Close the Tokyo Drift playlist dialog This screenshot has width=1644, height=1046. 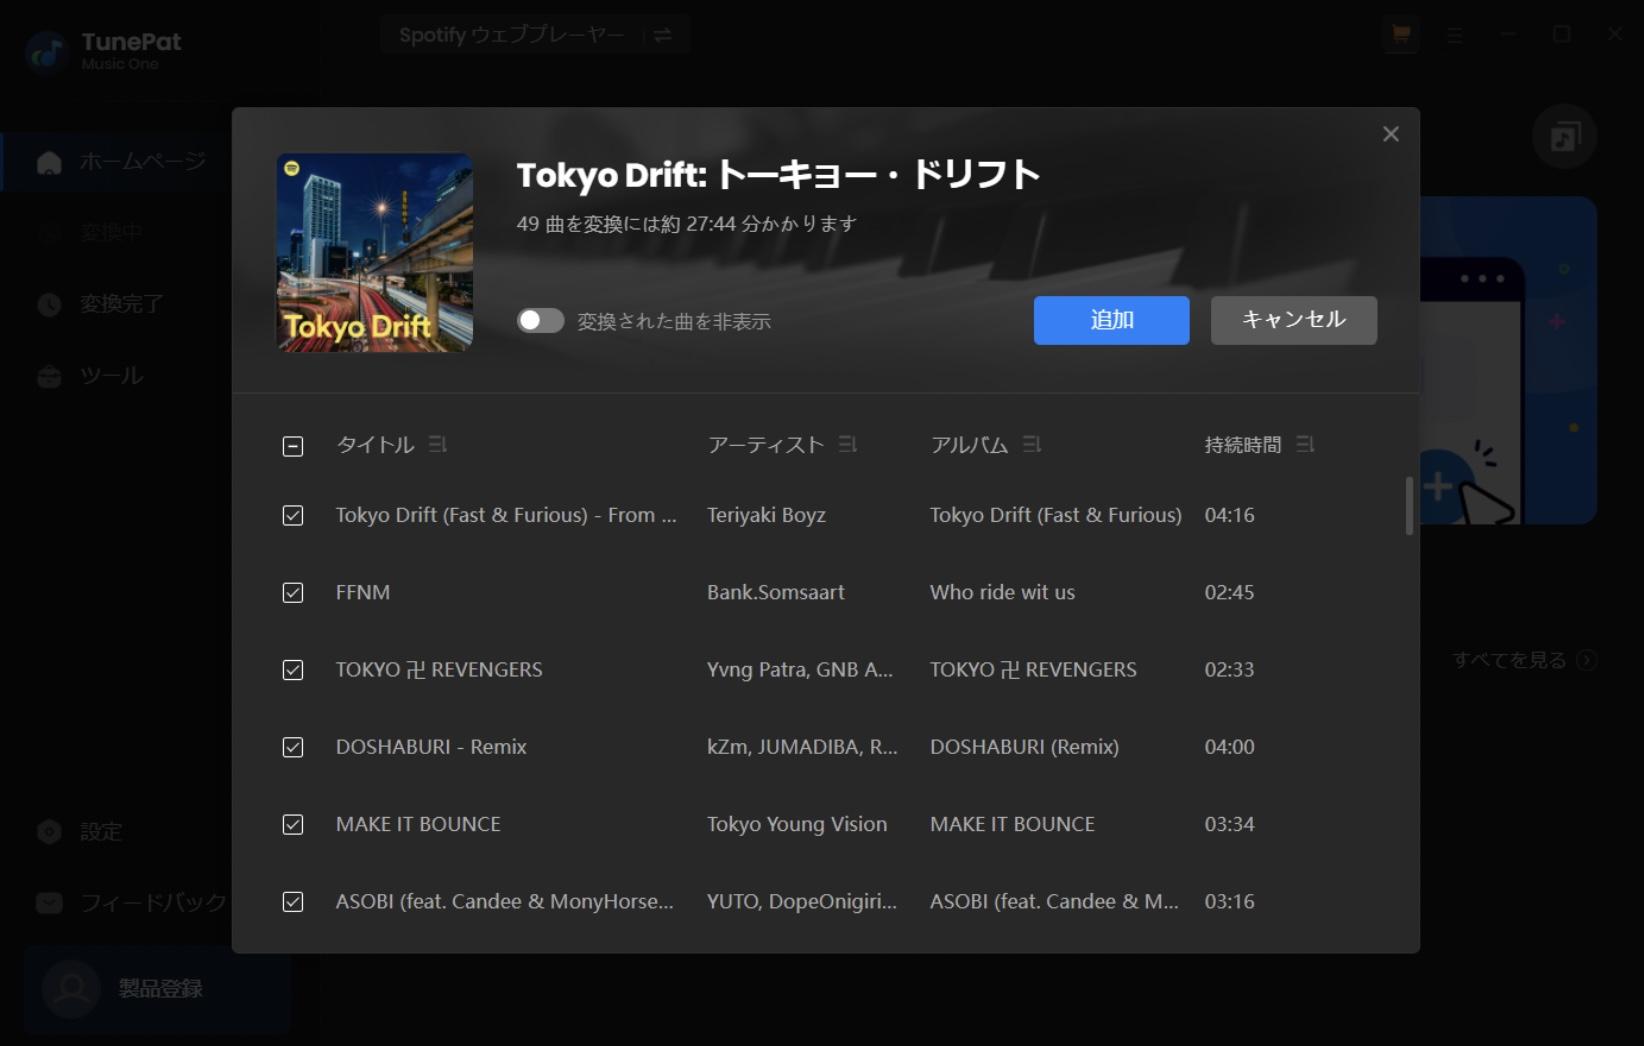(1390, 134)
